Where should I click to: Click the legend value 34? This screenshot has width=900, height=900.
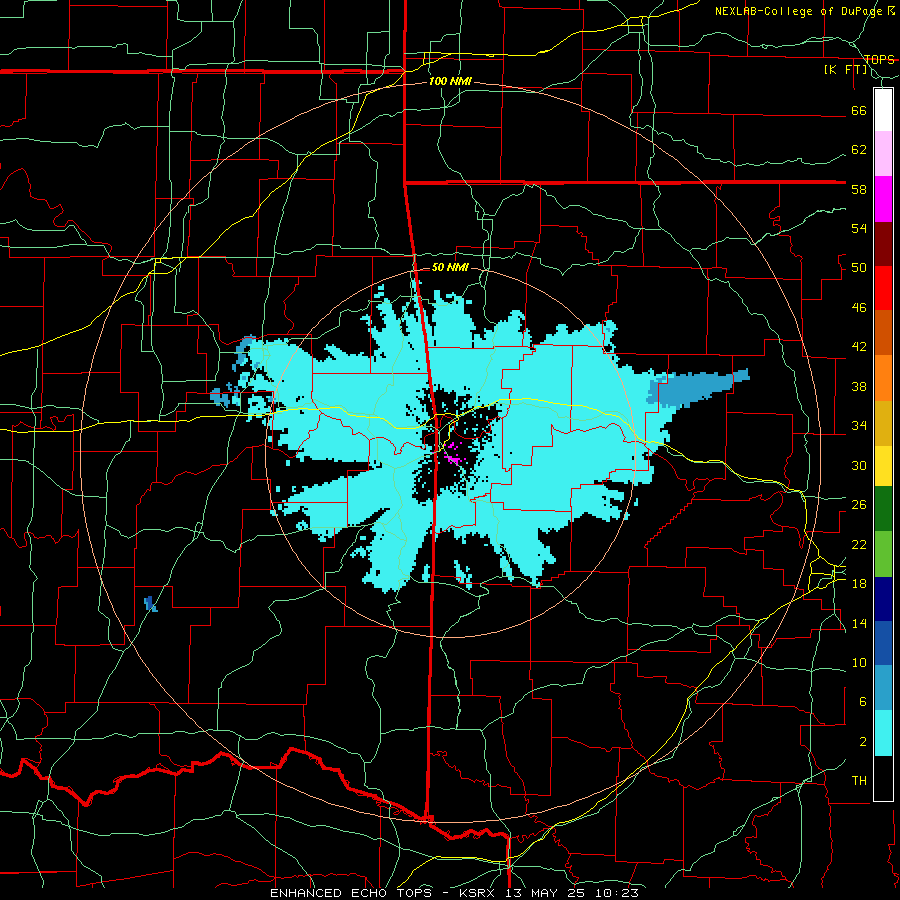click(x=859, y=426)
